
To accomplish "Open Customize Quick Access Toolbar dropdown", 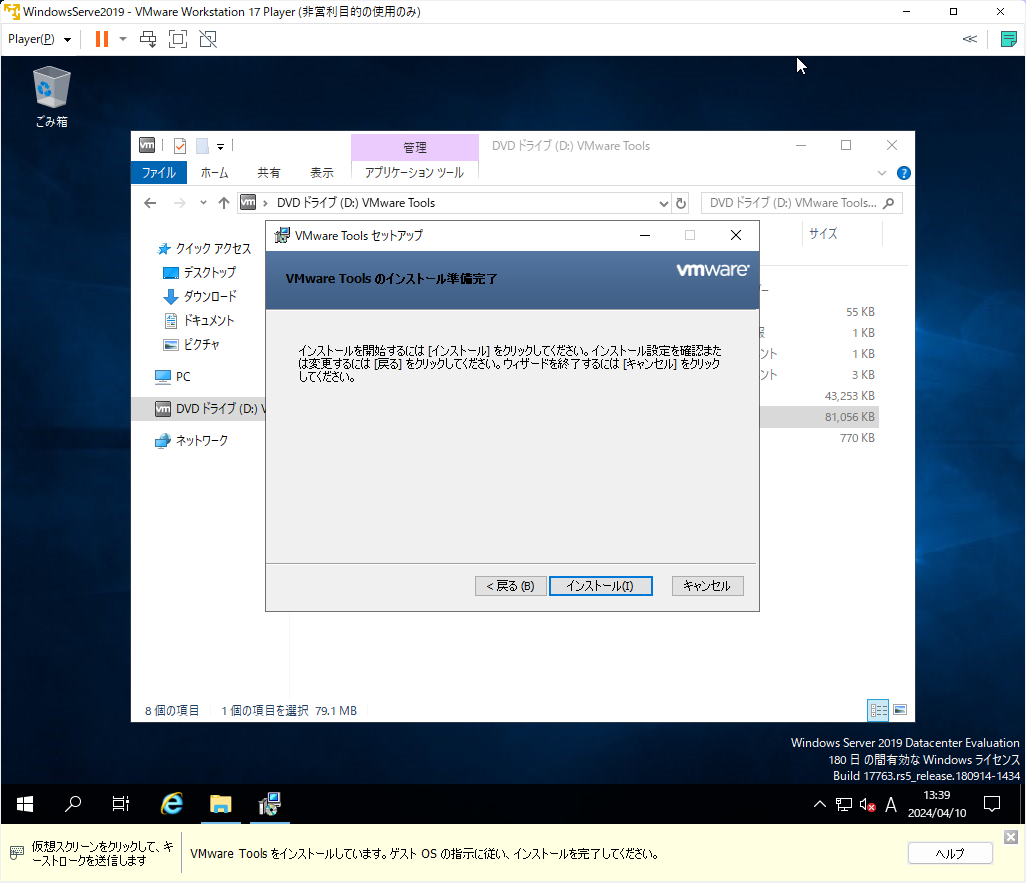I will click(x=221, y=147).
